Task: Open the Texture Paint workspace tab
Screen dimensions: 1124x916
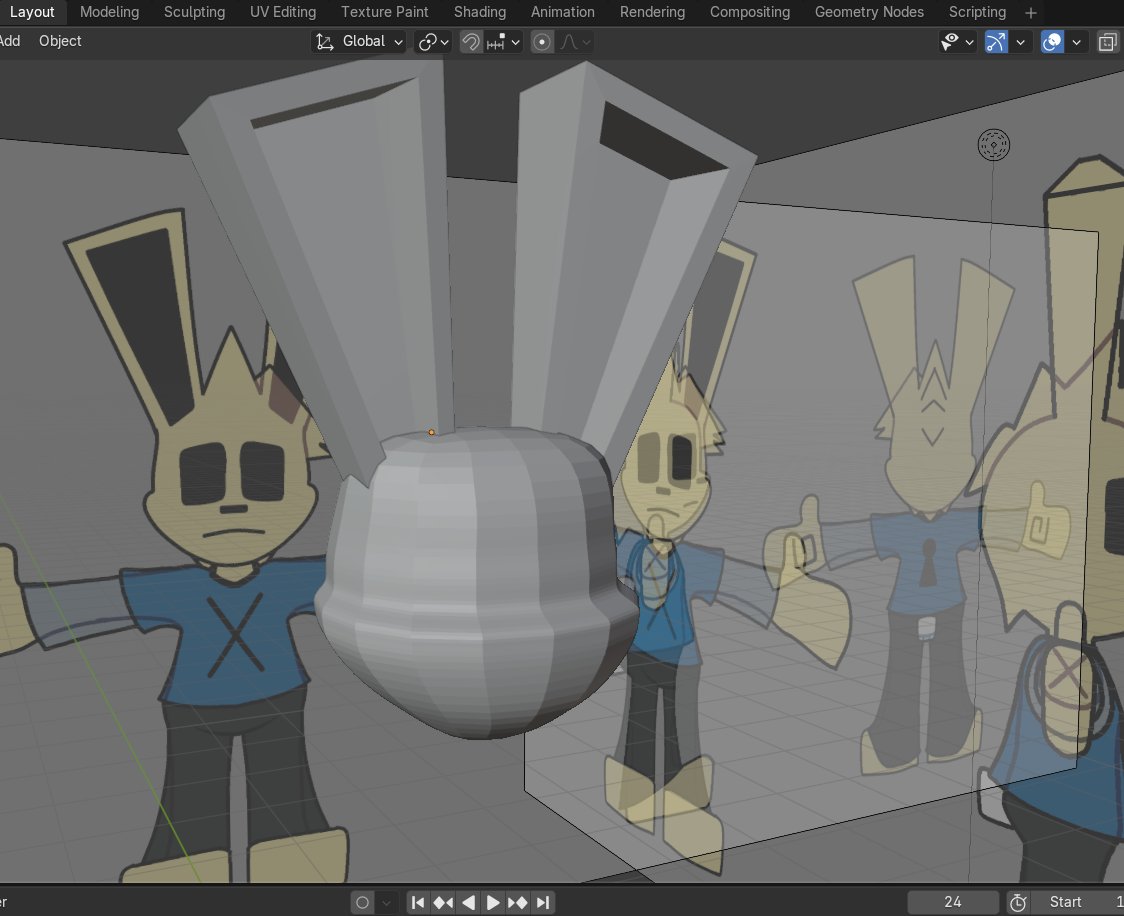Action: point(384,12)
